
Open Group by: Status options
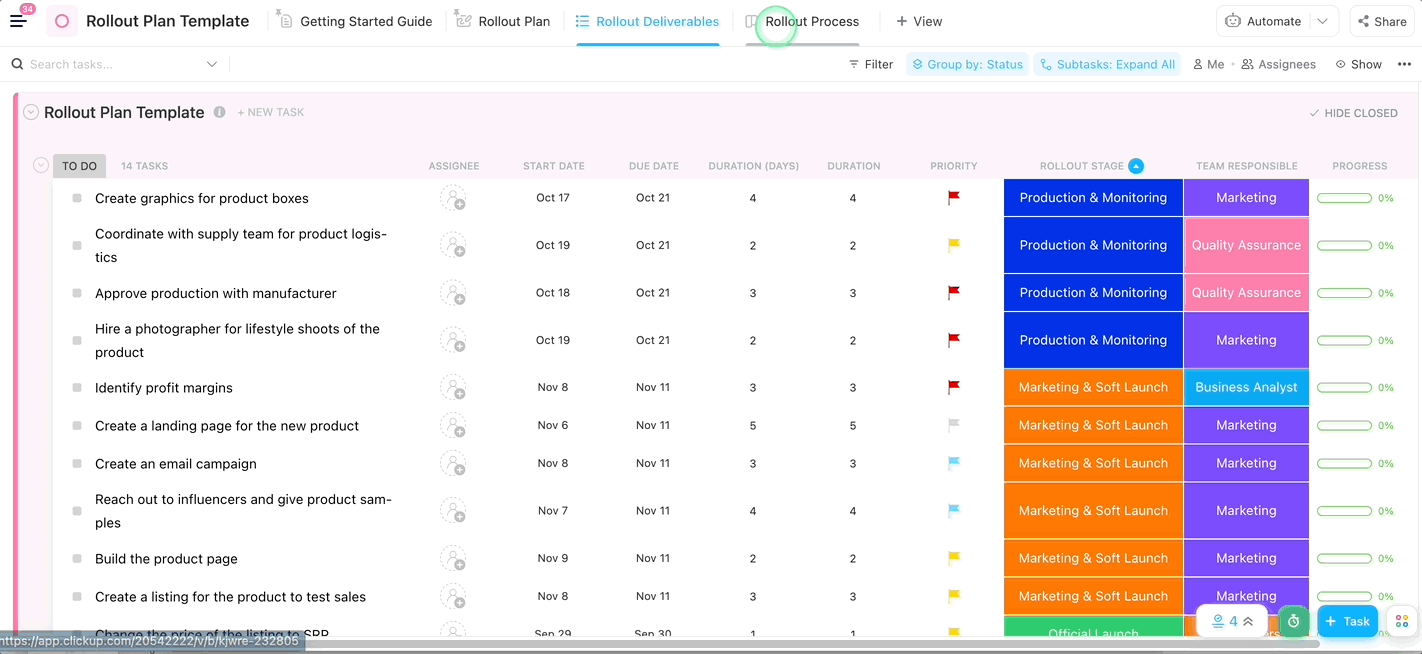tap(967, 64)
